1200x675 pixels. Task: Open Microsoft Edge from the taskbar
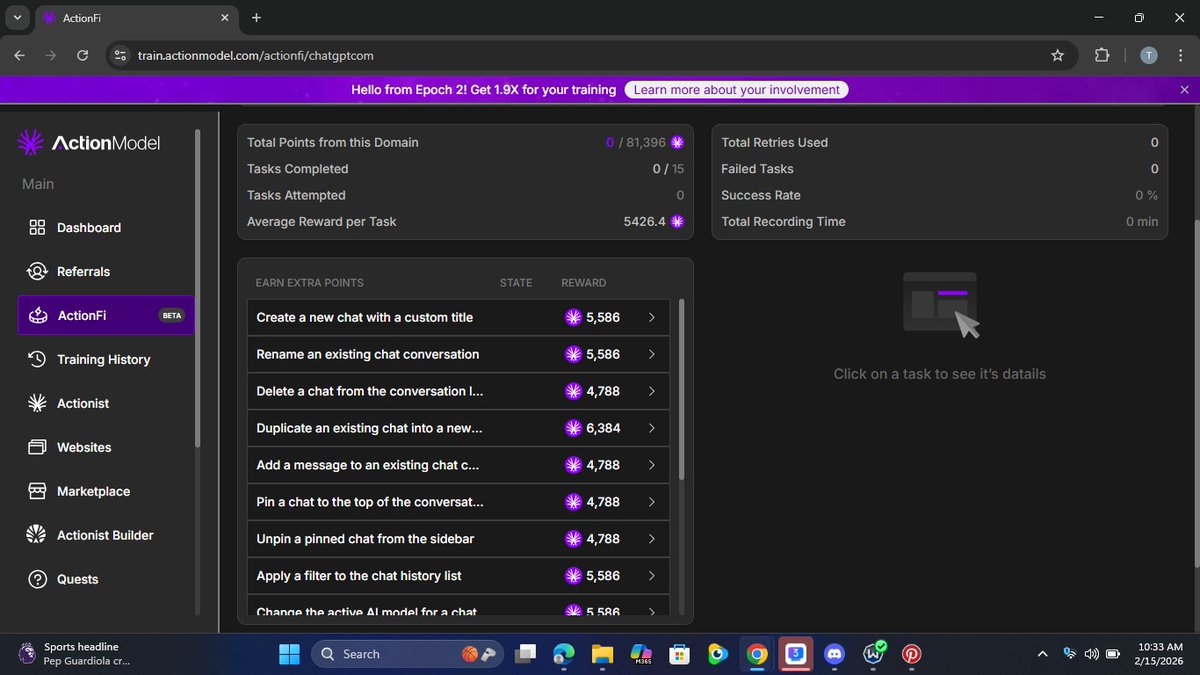564,654
